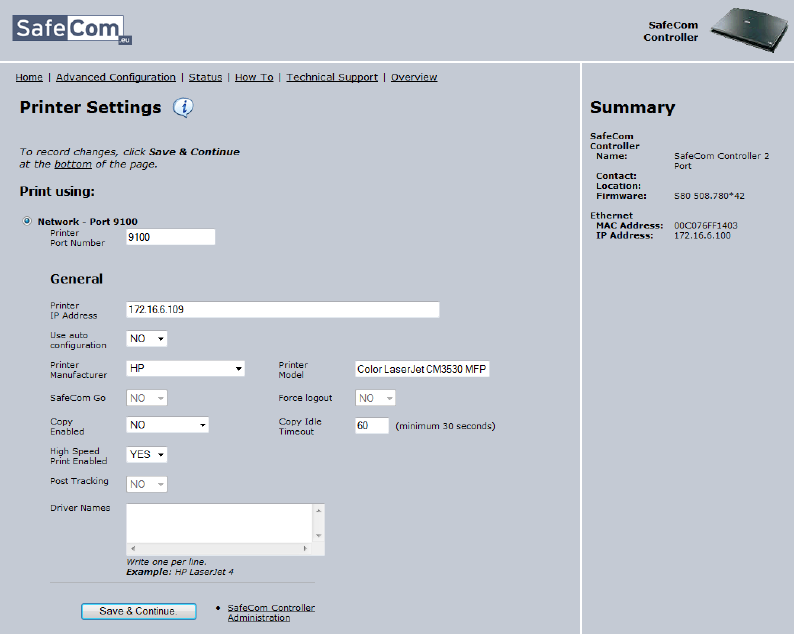
Task: Click the Printer Model field
Action: coord(422,369)
